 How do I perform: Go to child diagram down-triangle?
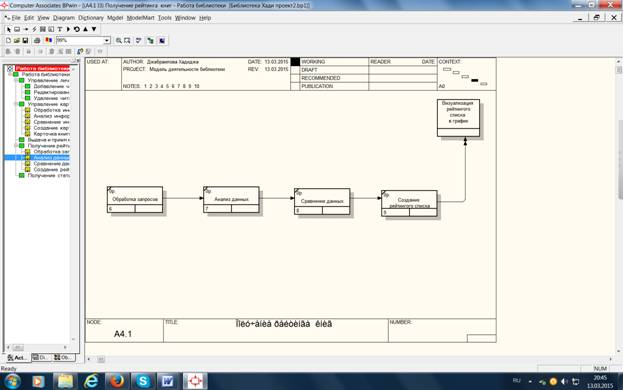(x=94, y=29)
